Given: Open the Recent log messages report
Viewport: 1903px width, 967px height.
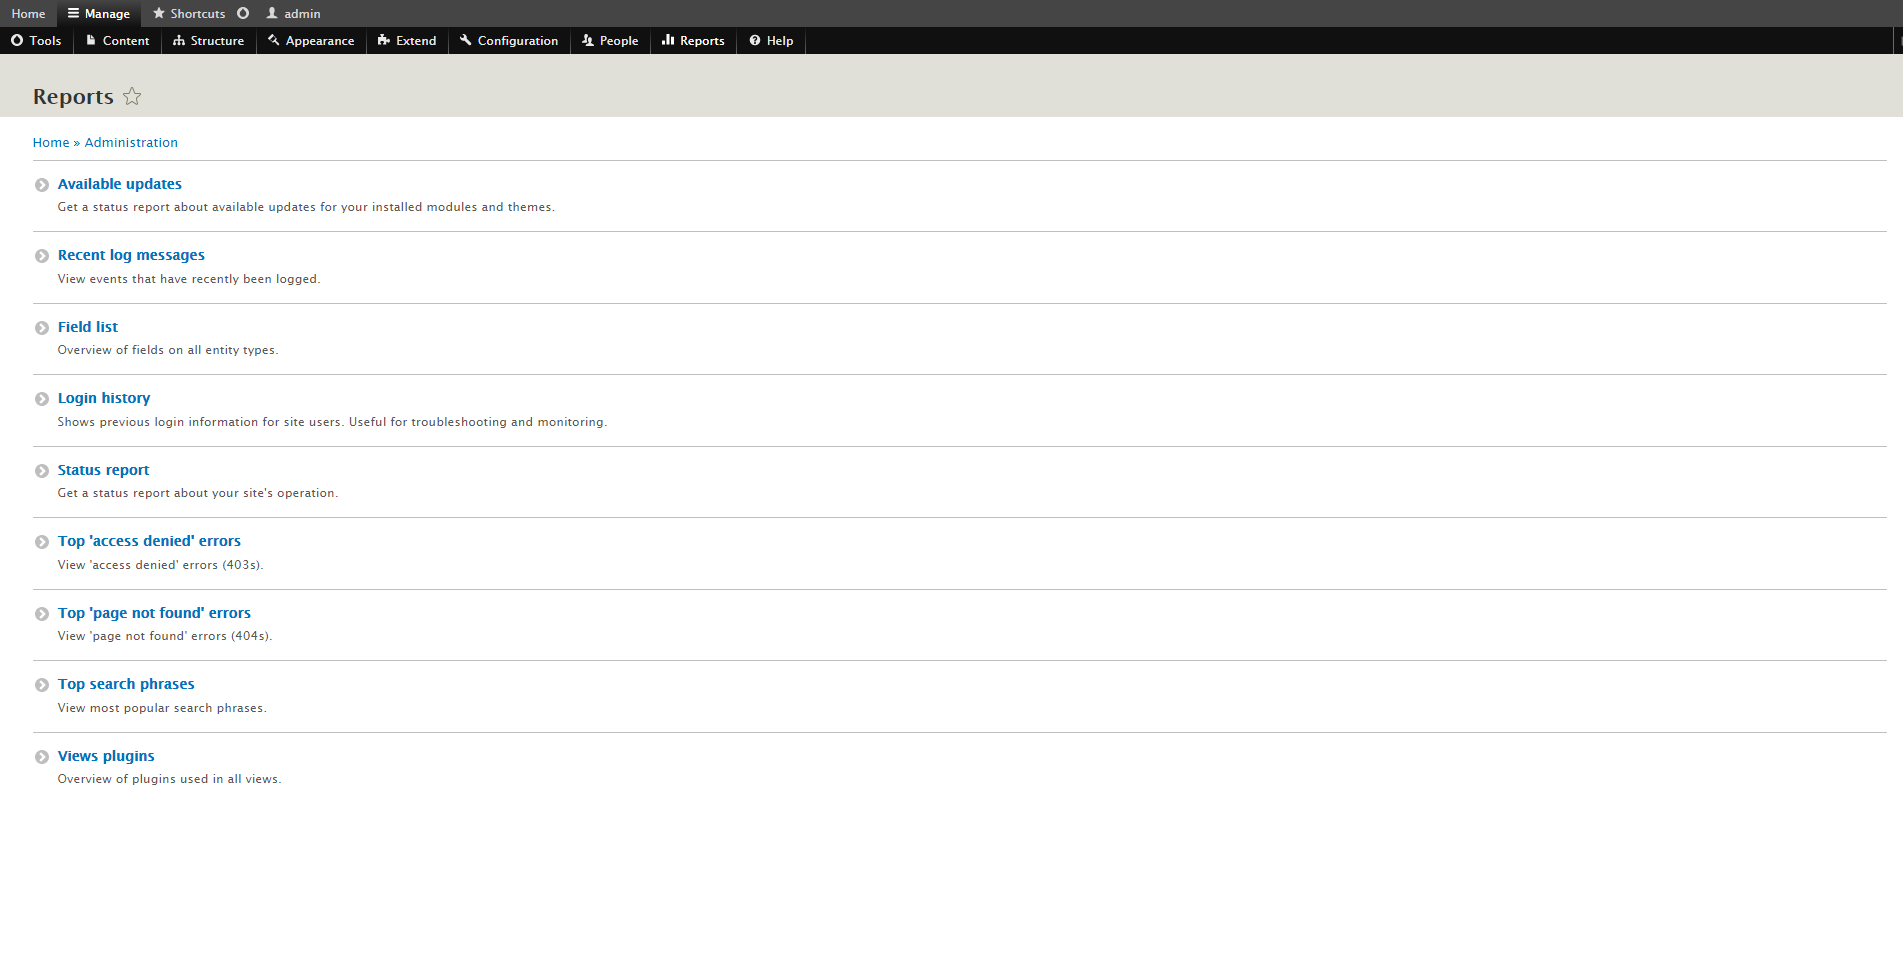Looking at the screenshot, I should coord(131,255).
